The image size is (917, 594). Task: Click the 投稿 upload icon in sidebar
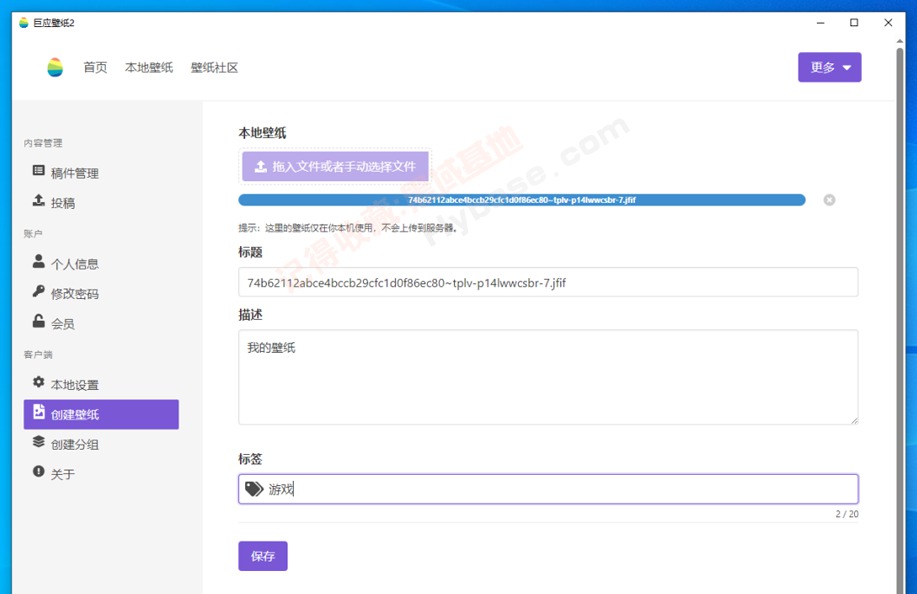(x=39, y=201)
